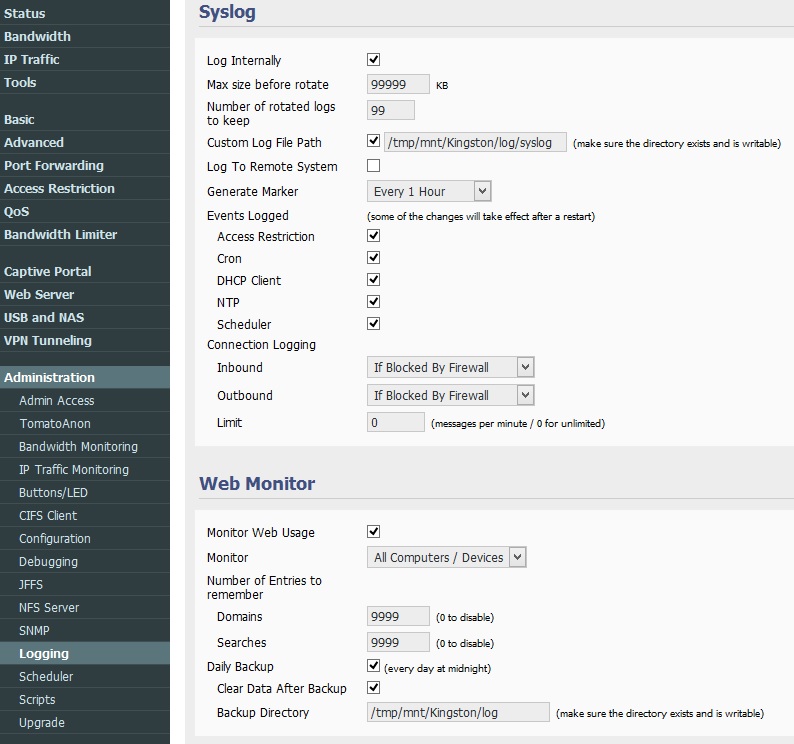
Task: Select the Logging page in sidebar
Action: [85, 653]
